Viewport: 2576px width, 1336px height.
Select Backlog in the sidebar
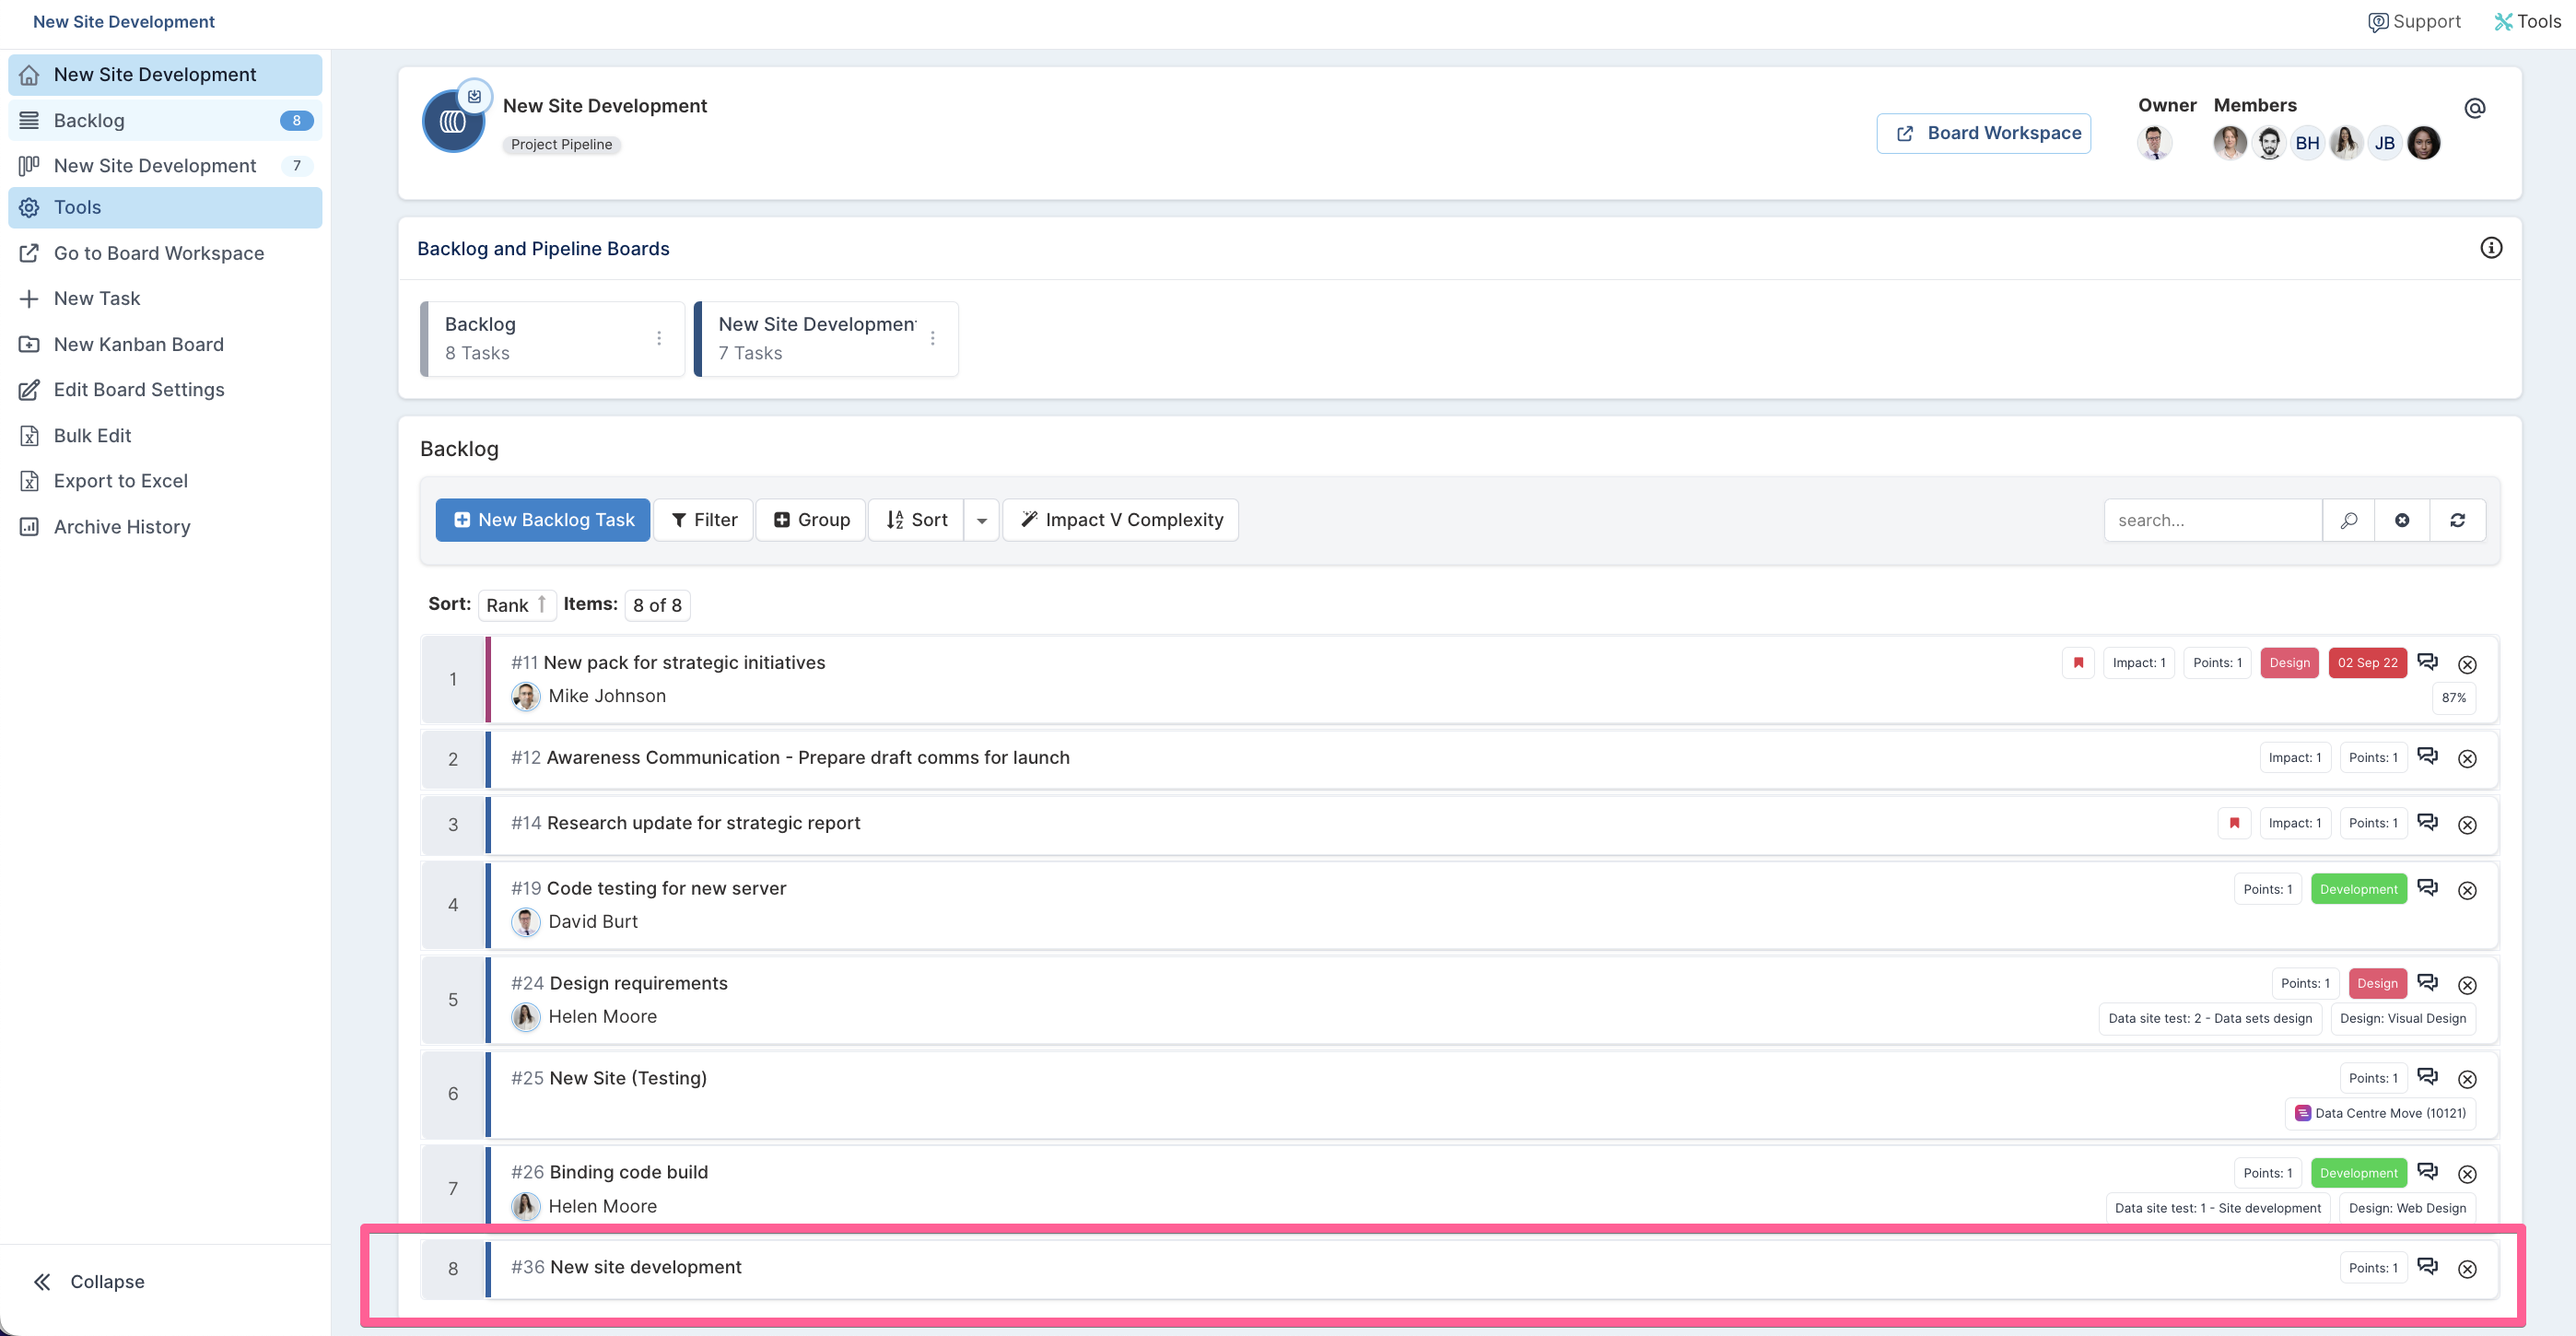[x=165, y=120]
